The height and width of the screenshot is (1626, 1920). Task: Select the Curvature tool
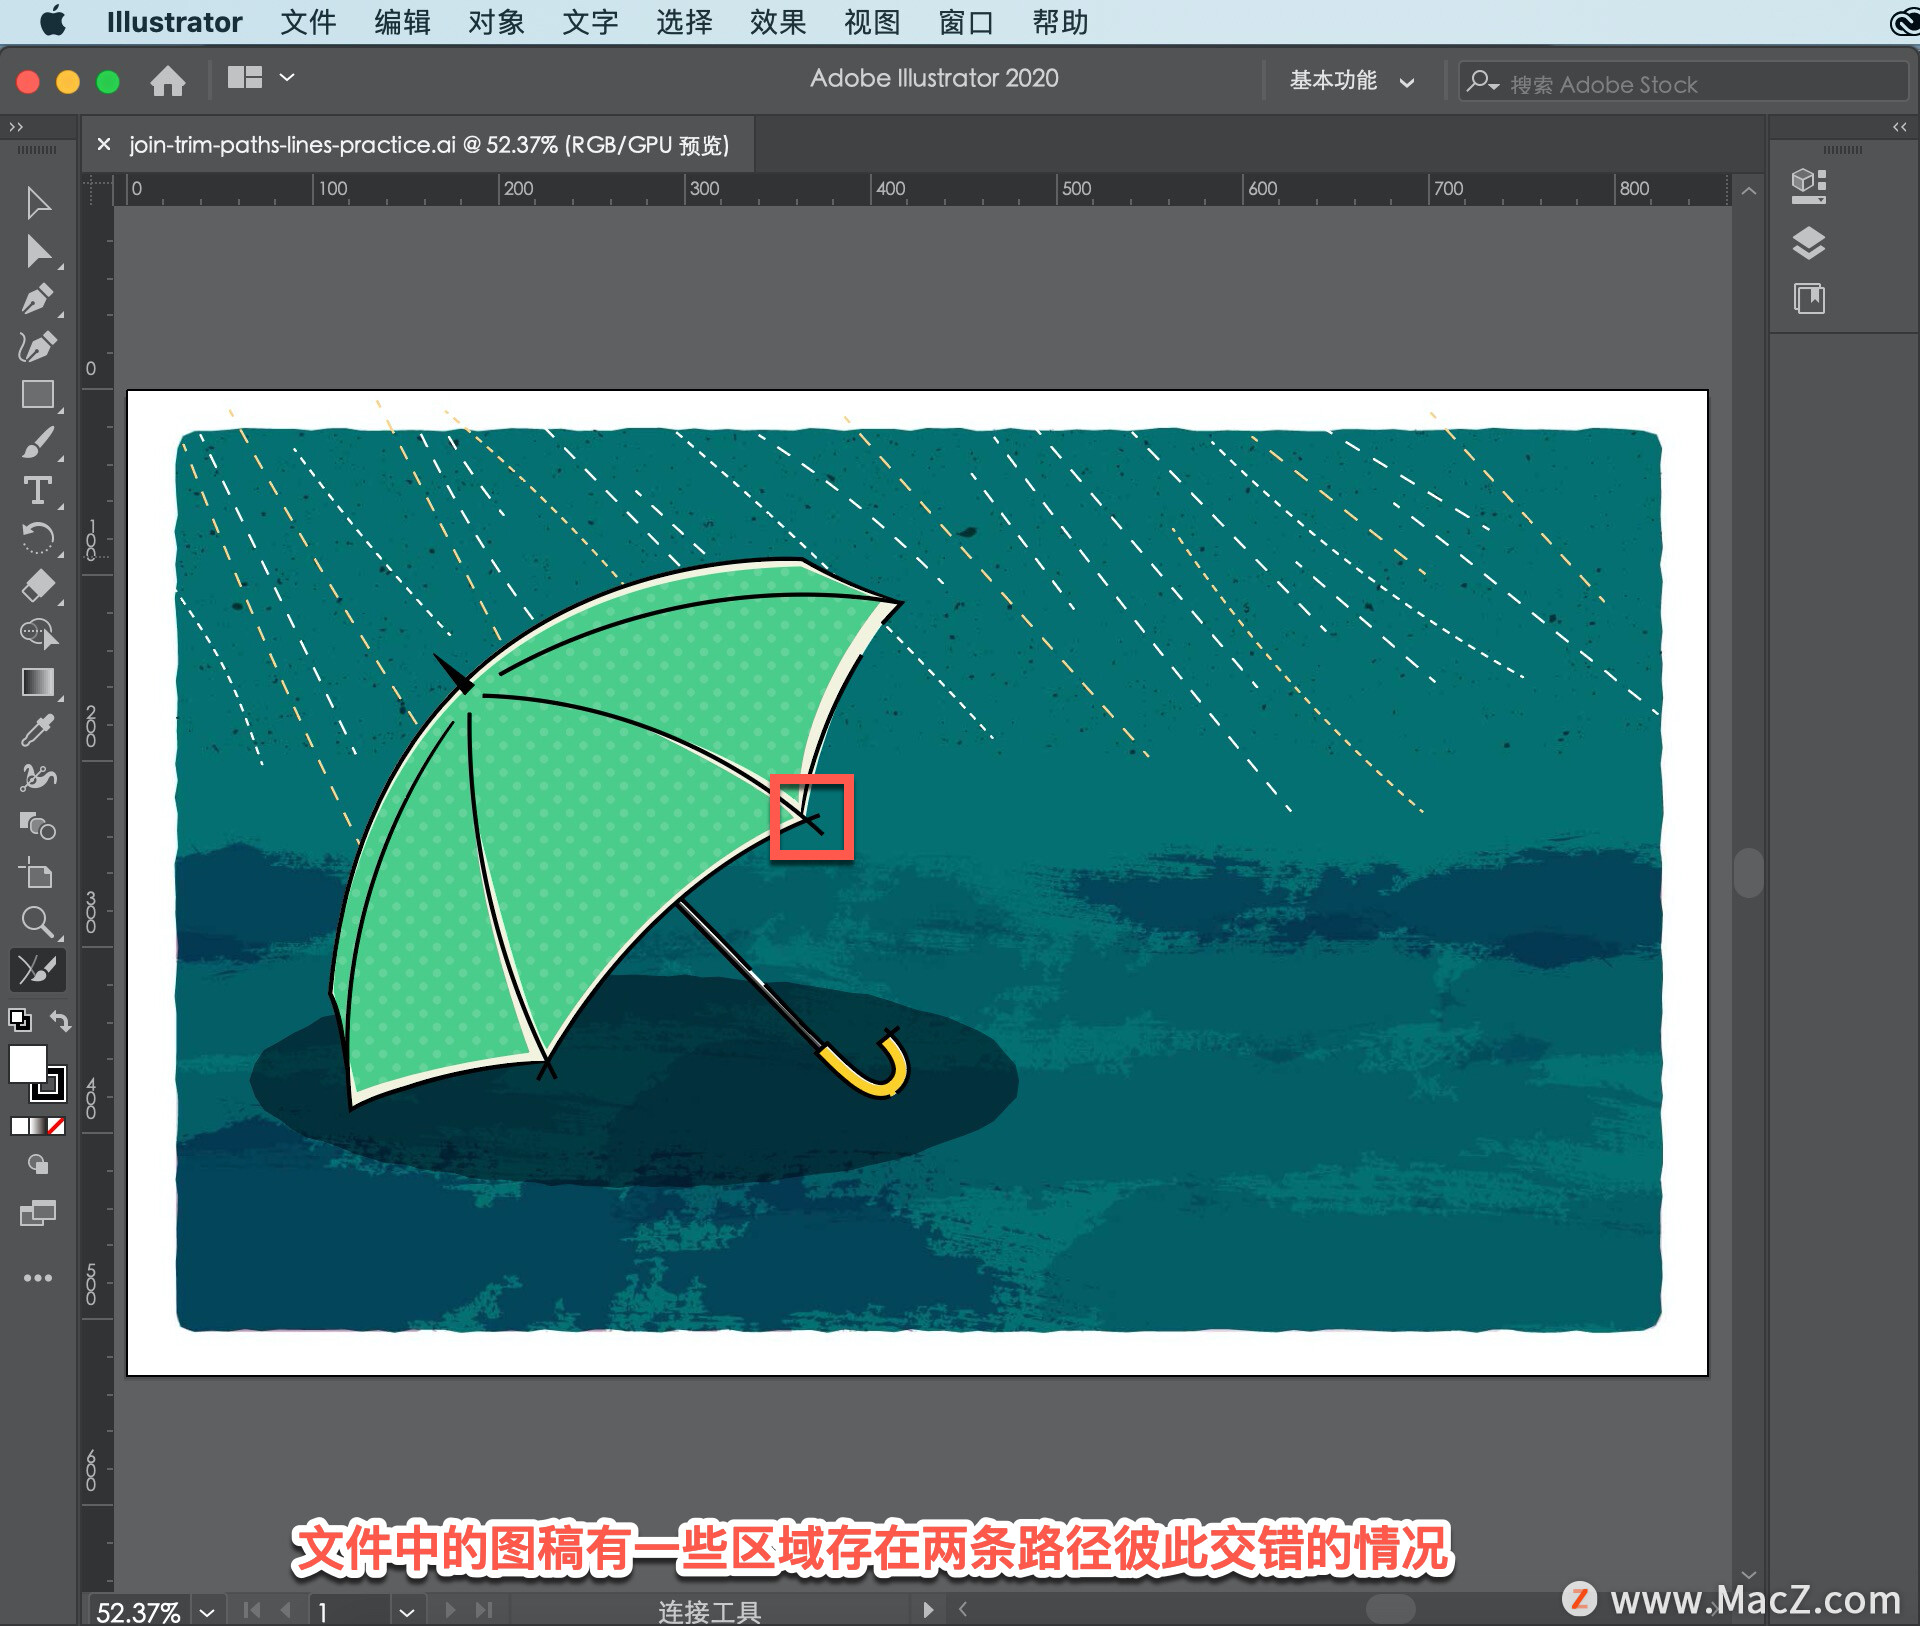coord(38,347)
